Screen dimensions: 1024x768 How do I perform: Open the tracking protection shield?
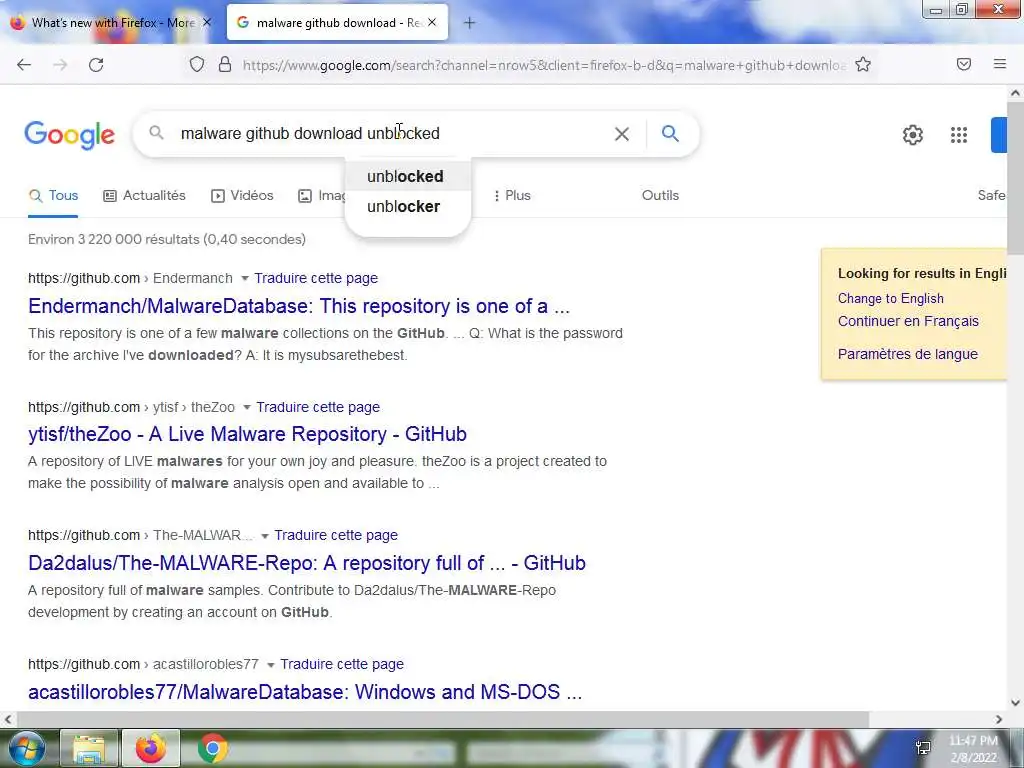[x=197, y=65]
